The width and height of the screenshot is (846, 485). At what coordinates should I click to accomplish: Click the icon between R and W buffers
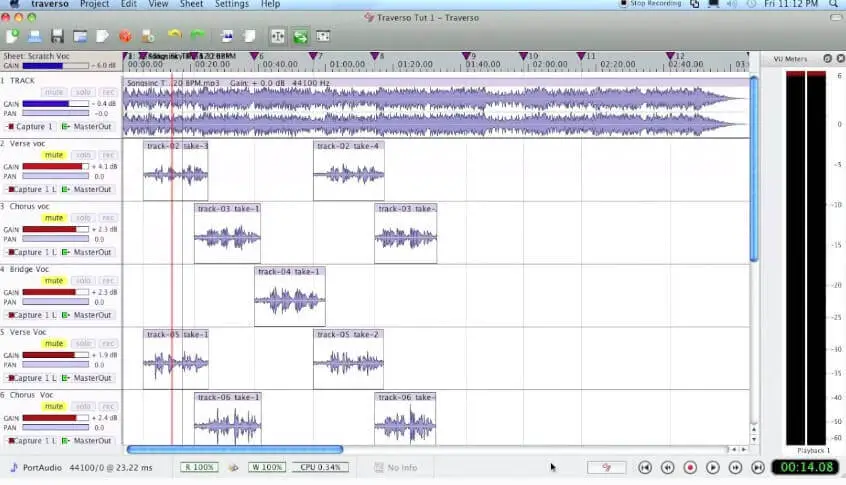point(233,467)
